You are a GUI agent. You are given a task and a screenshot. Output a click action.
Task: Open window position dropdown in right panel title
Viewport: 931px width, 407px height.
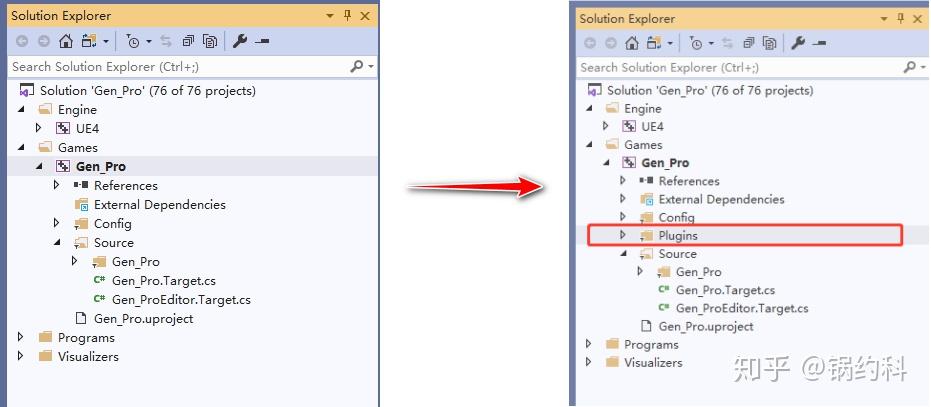pos(884,20)
